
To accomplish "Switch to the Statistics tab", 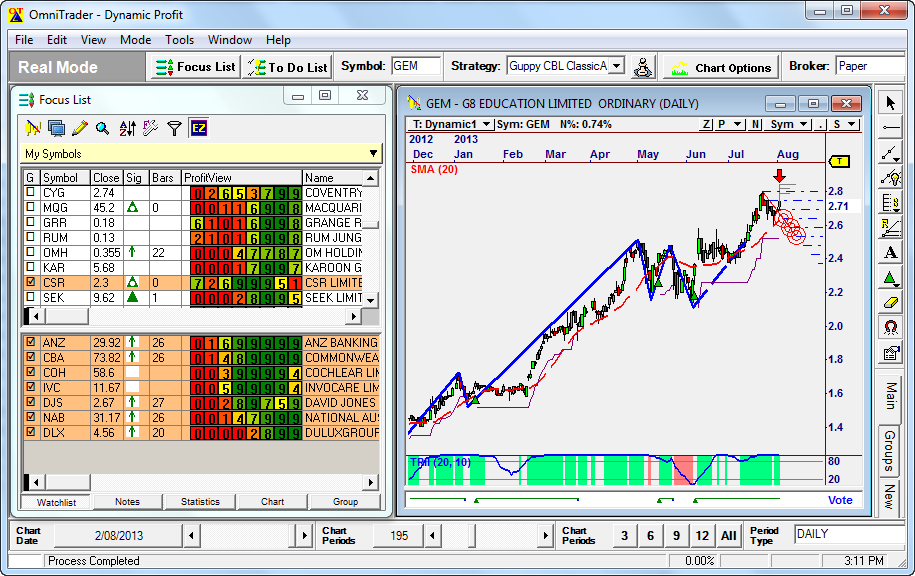I will (200, 502).
